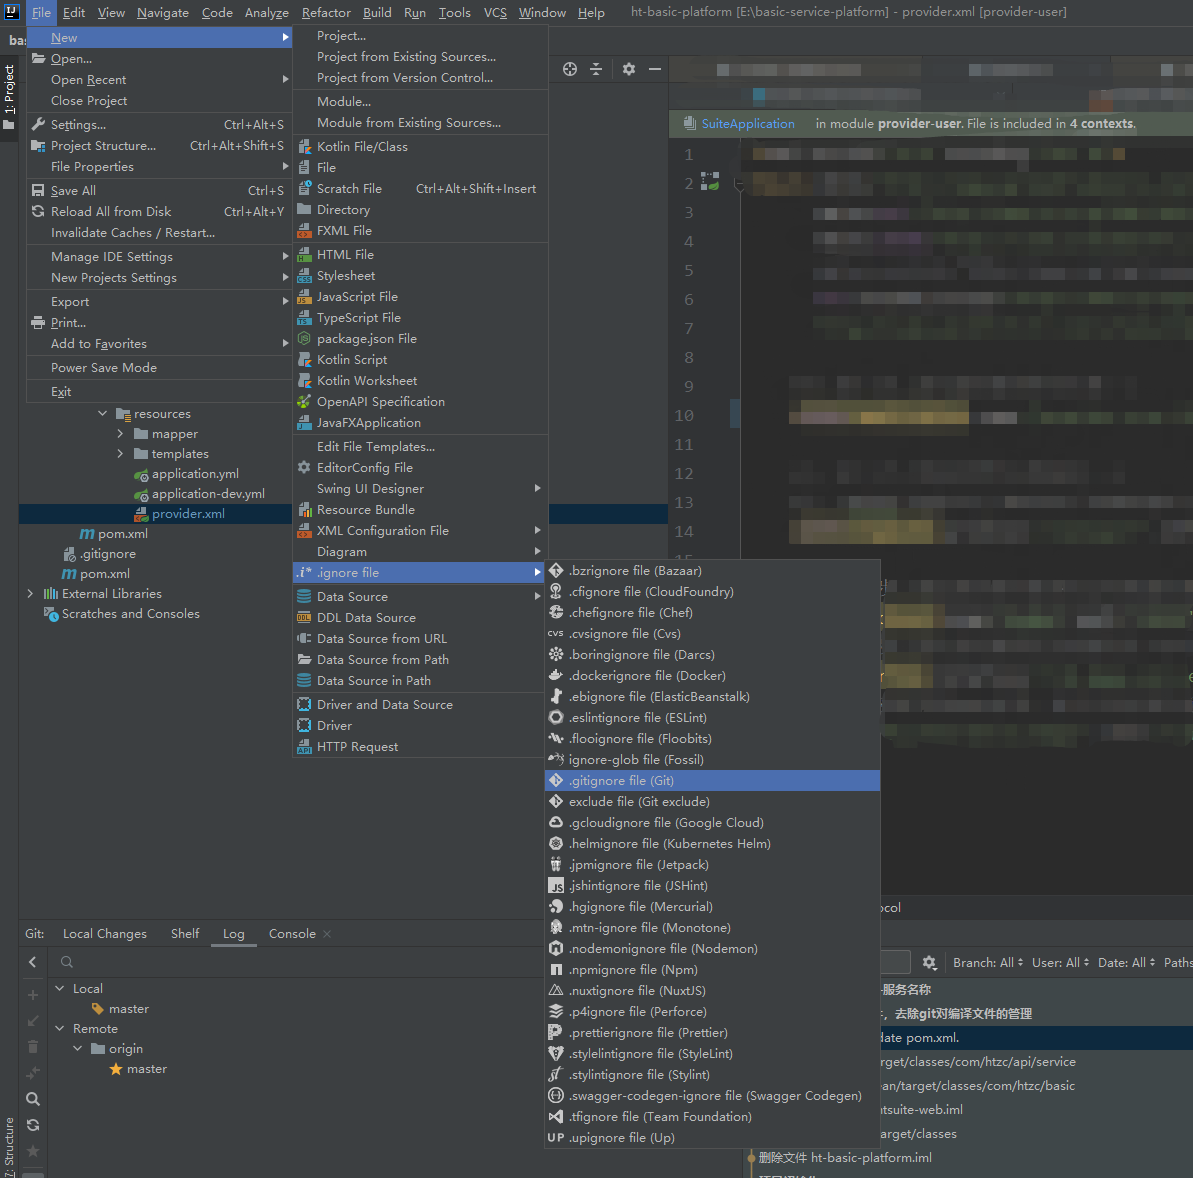Screen dimensions: 1193x1178
Task: Toggle Power Save Mode
Action: (159, 368)
